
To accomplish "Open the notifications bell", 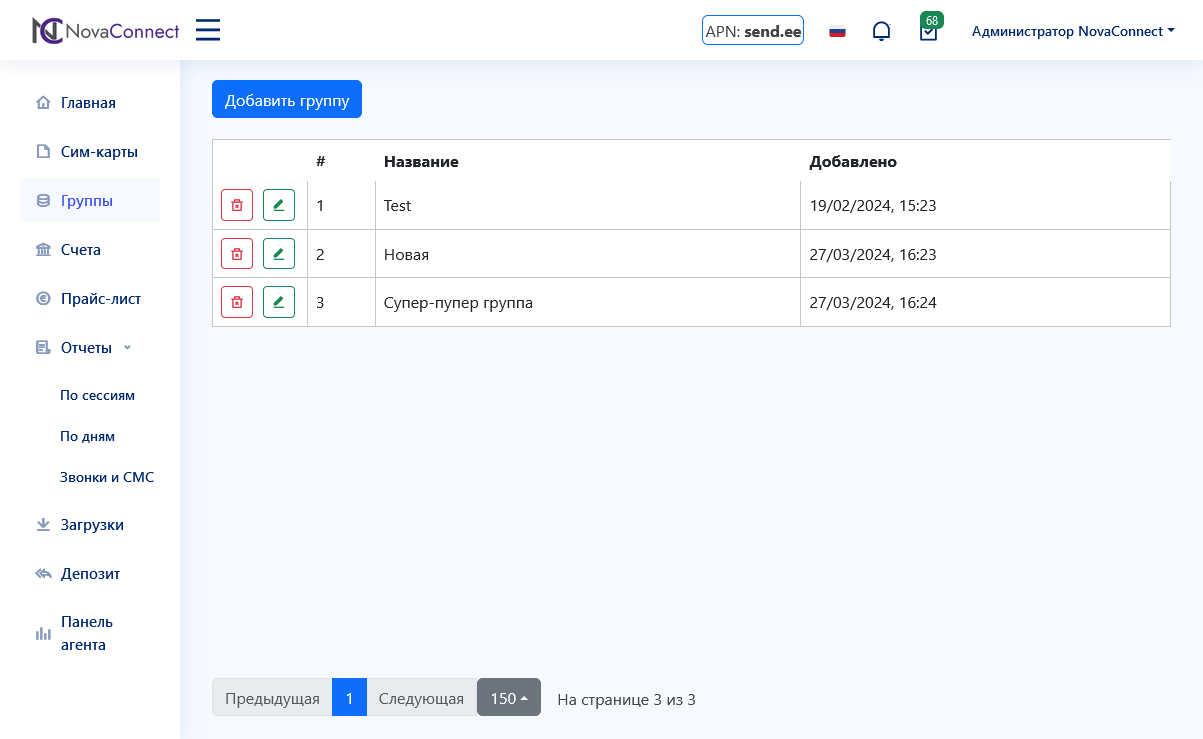I will click(x=881, y=31).
